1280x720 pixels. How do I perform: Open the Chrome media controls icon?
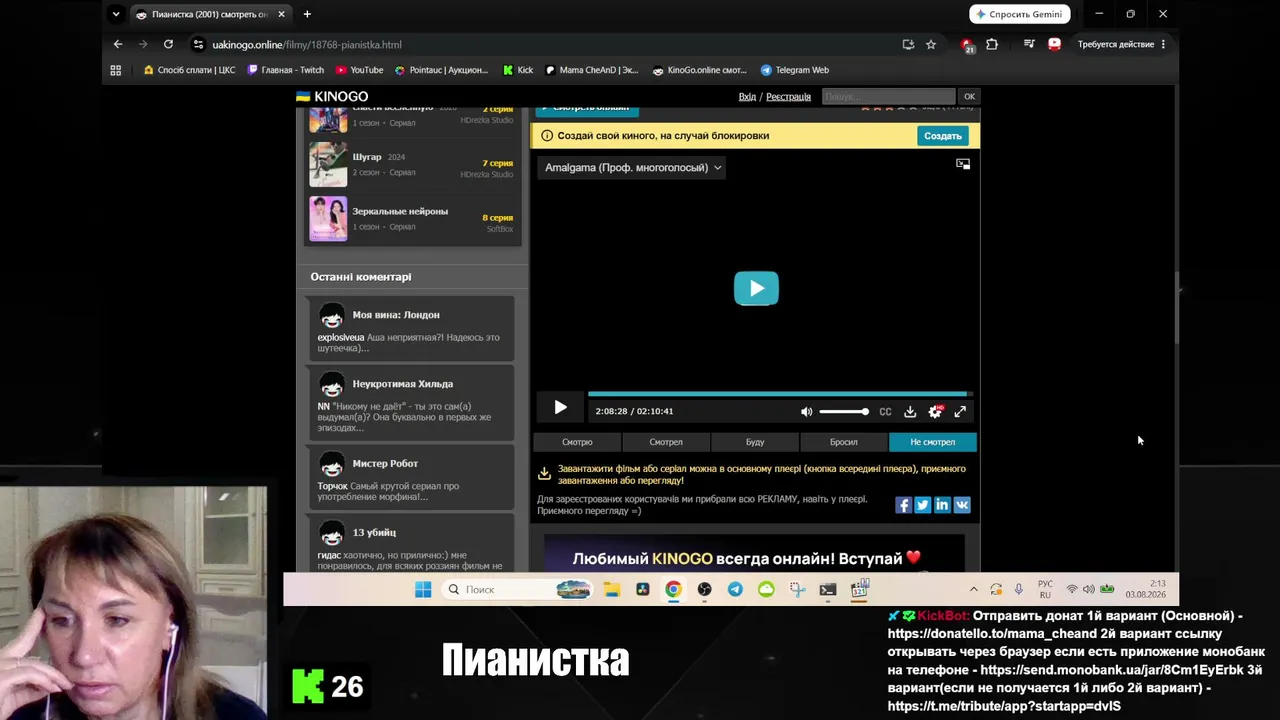coord(1029,44)
